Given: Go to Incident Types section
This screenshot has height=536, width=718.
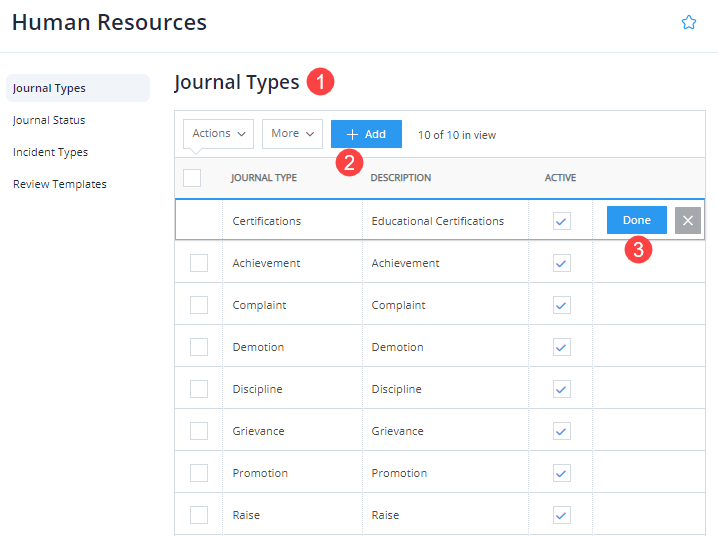Looking at the screenshot, I should pos(50,152).
